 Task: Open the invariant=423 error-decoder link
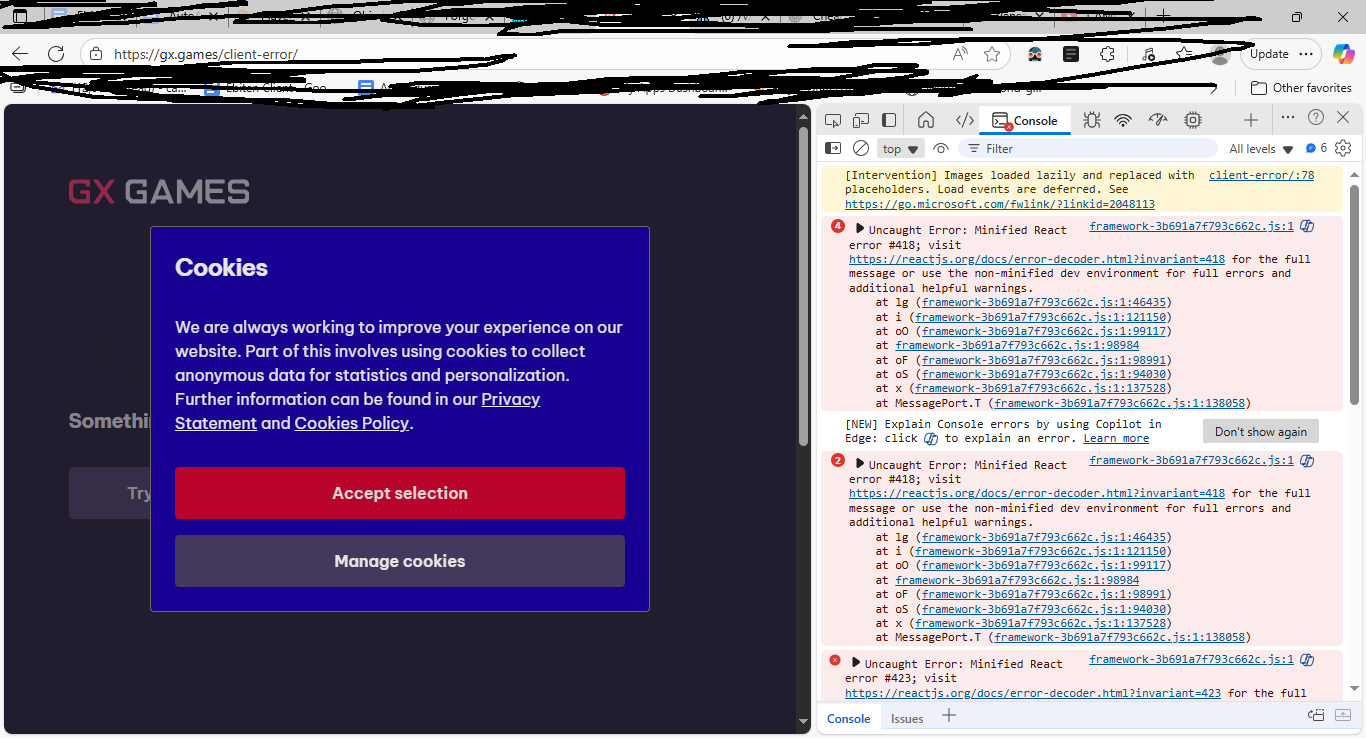[1033, 693]
